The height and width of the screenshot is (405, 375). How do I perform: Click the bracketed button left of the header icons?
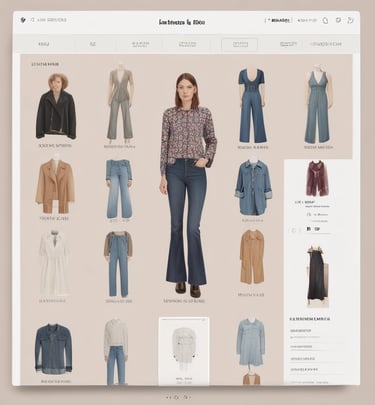278,20
